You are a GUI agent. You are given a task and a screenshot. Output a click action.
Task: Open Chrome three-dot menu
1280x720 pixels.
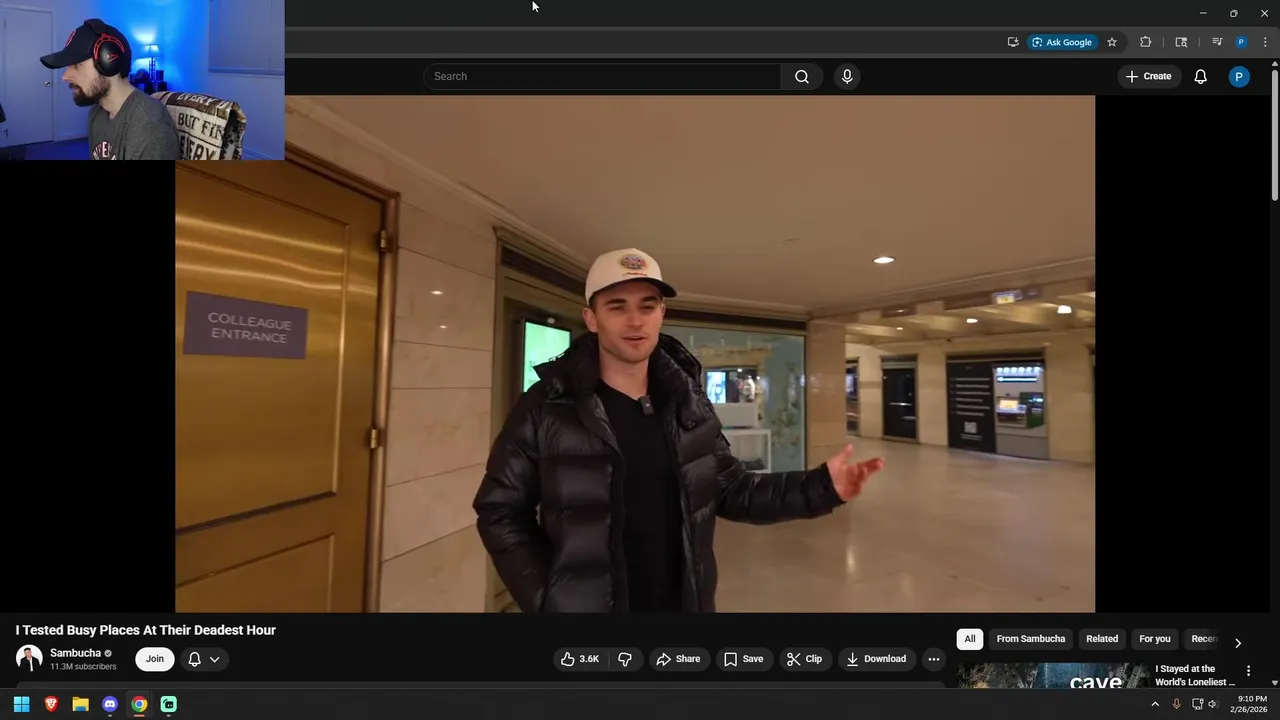click(1265, 42)
